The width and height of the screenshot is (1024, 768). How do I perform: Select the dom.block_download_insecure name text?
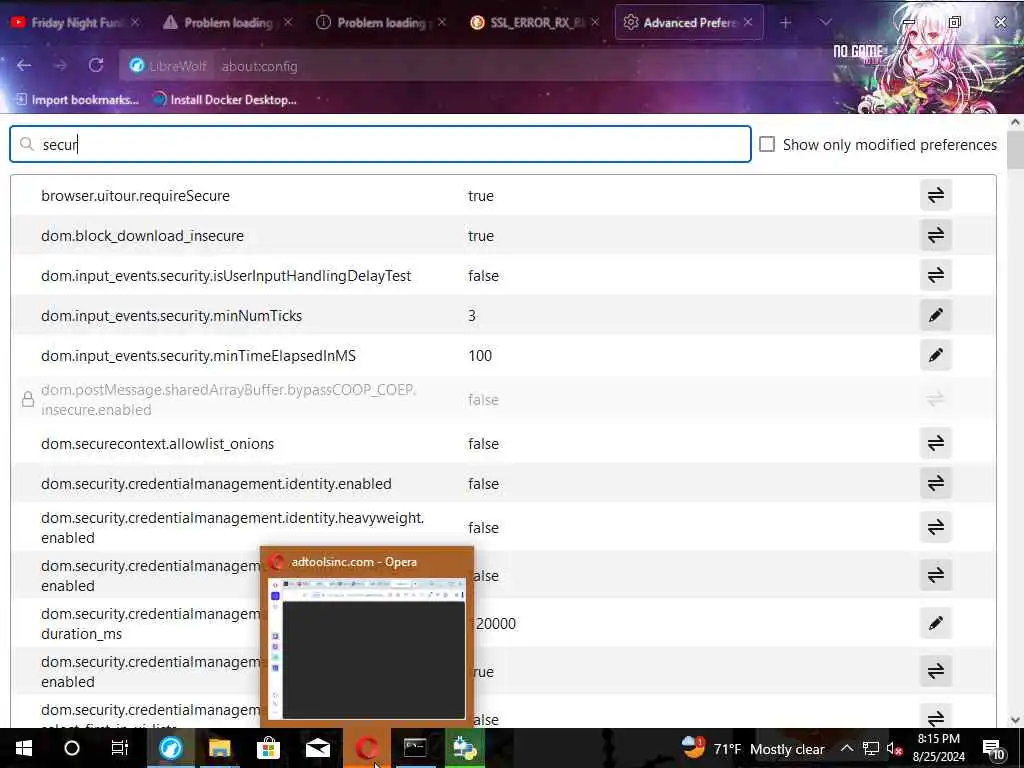pos(142,235)
